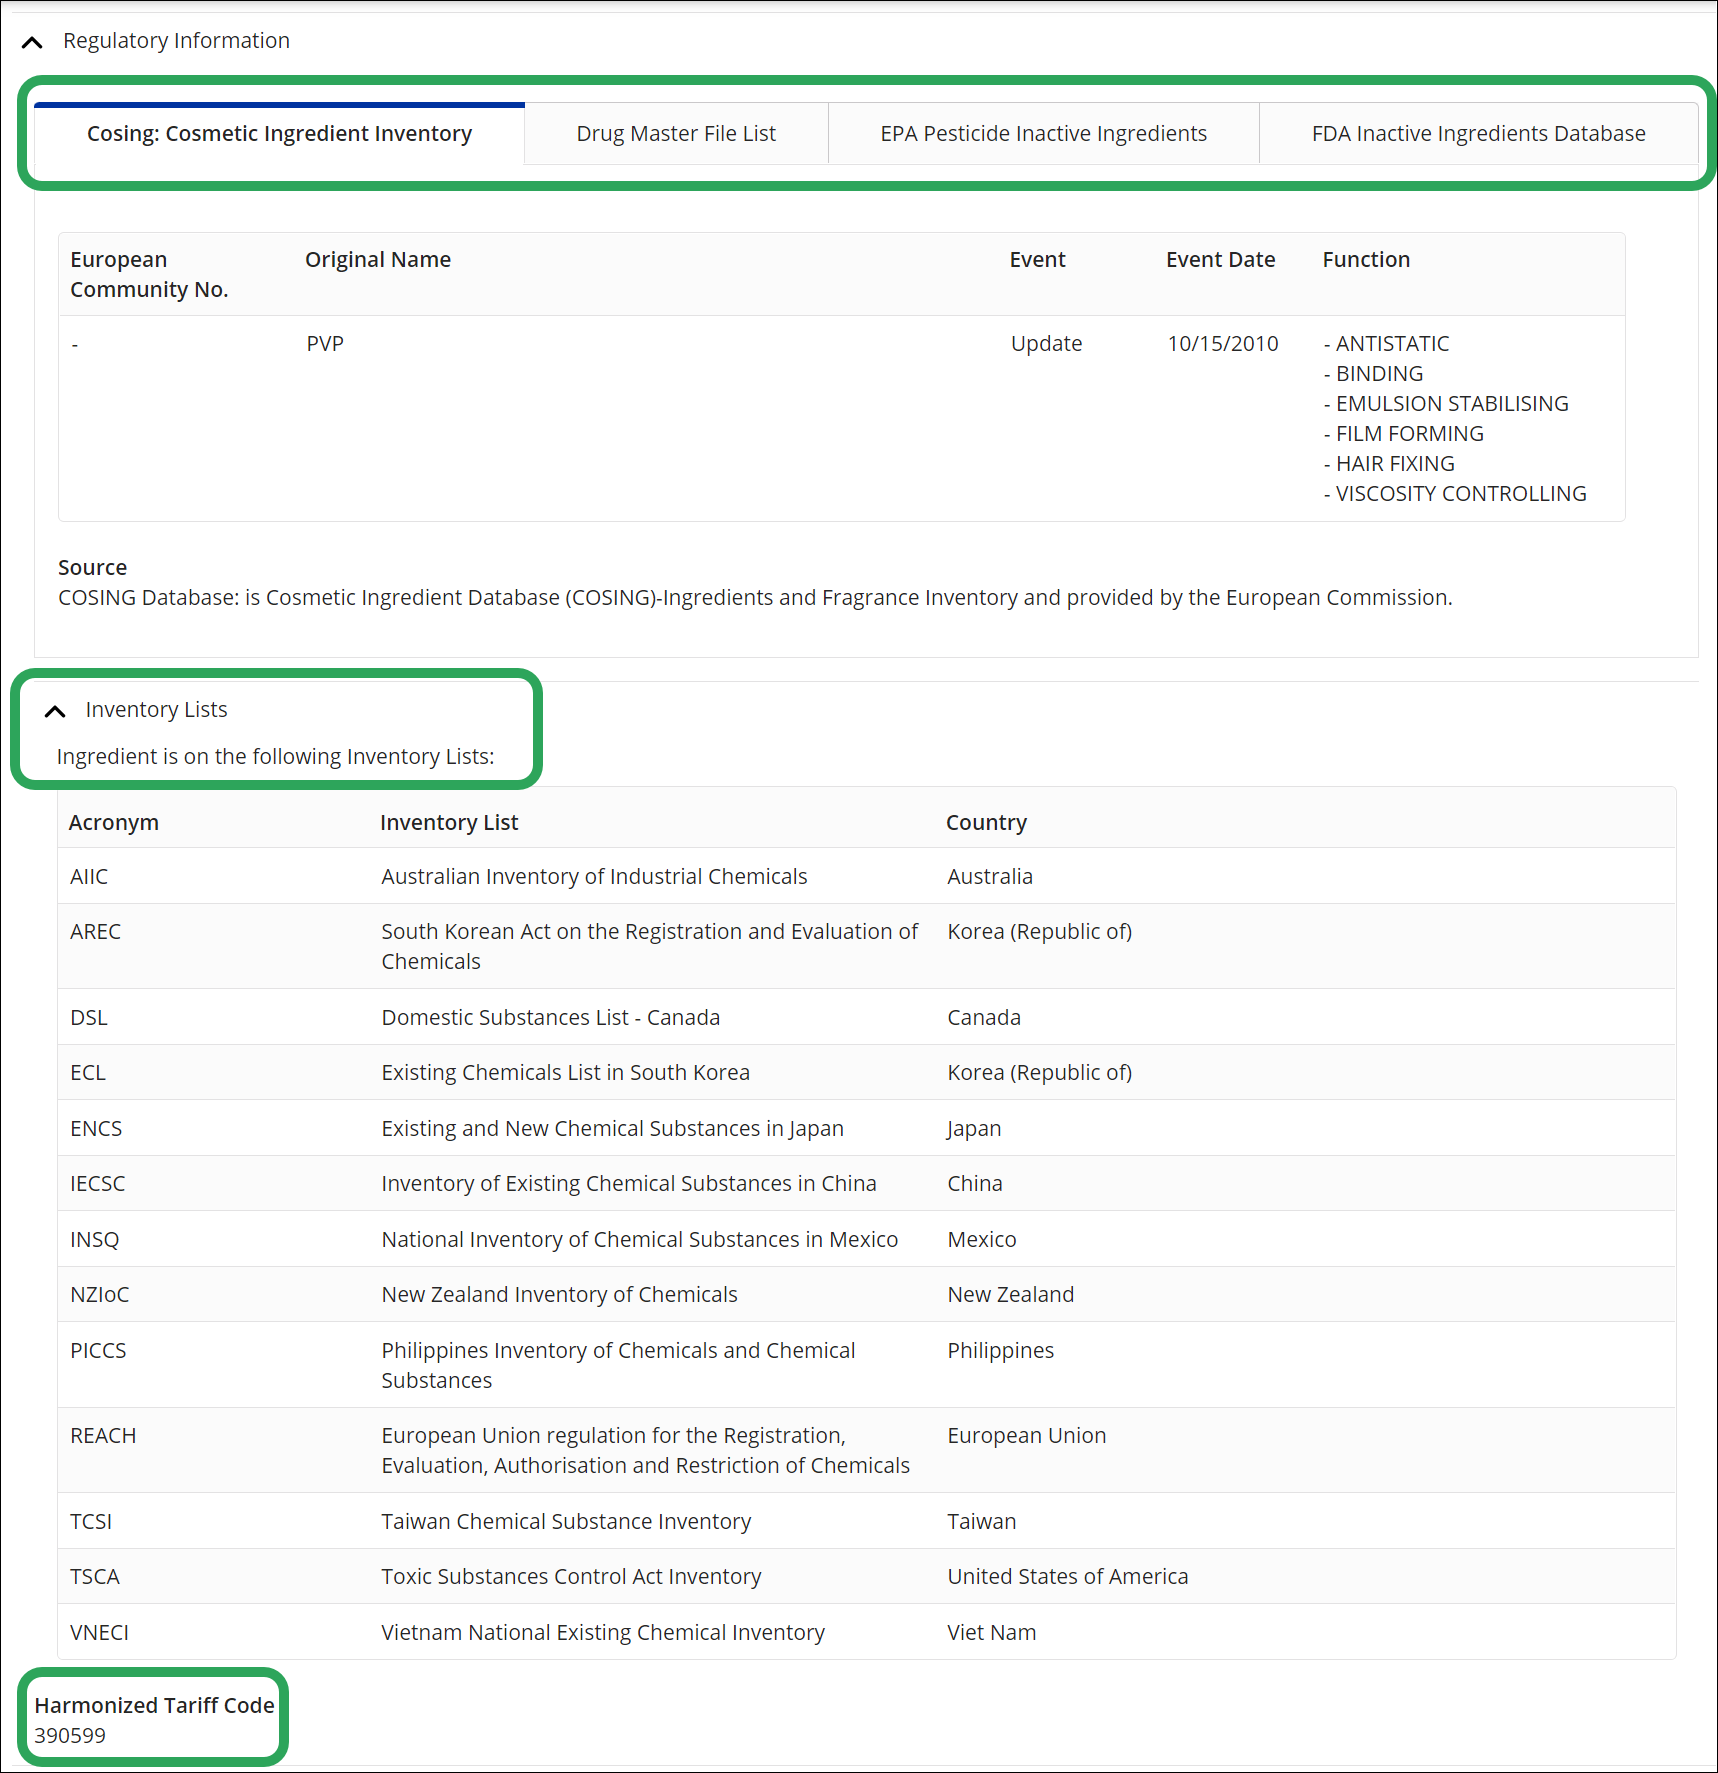Image resolution: width=1718 pixels, height=1773 pixels.
Task: Click the VISCOSITY CONTROLLING function entry
Action: [x=1455, y=493]
